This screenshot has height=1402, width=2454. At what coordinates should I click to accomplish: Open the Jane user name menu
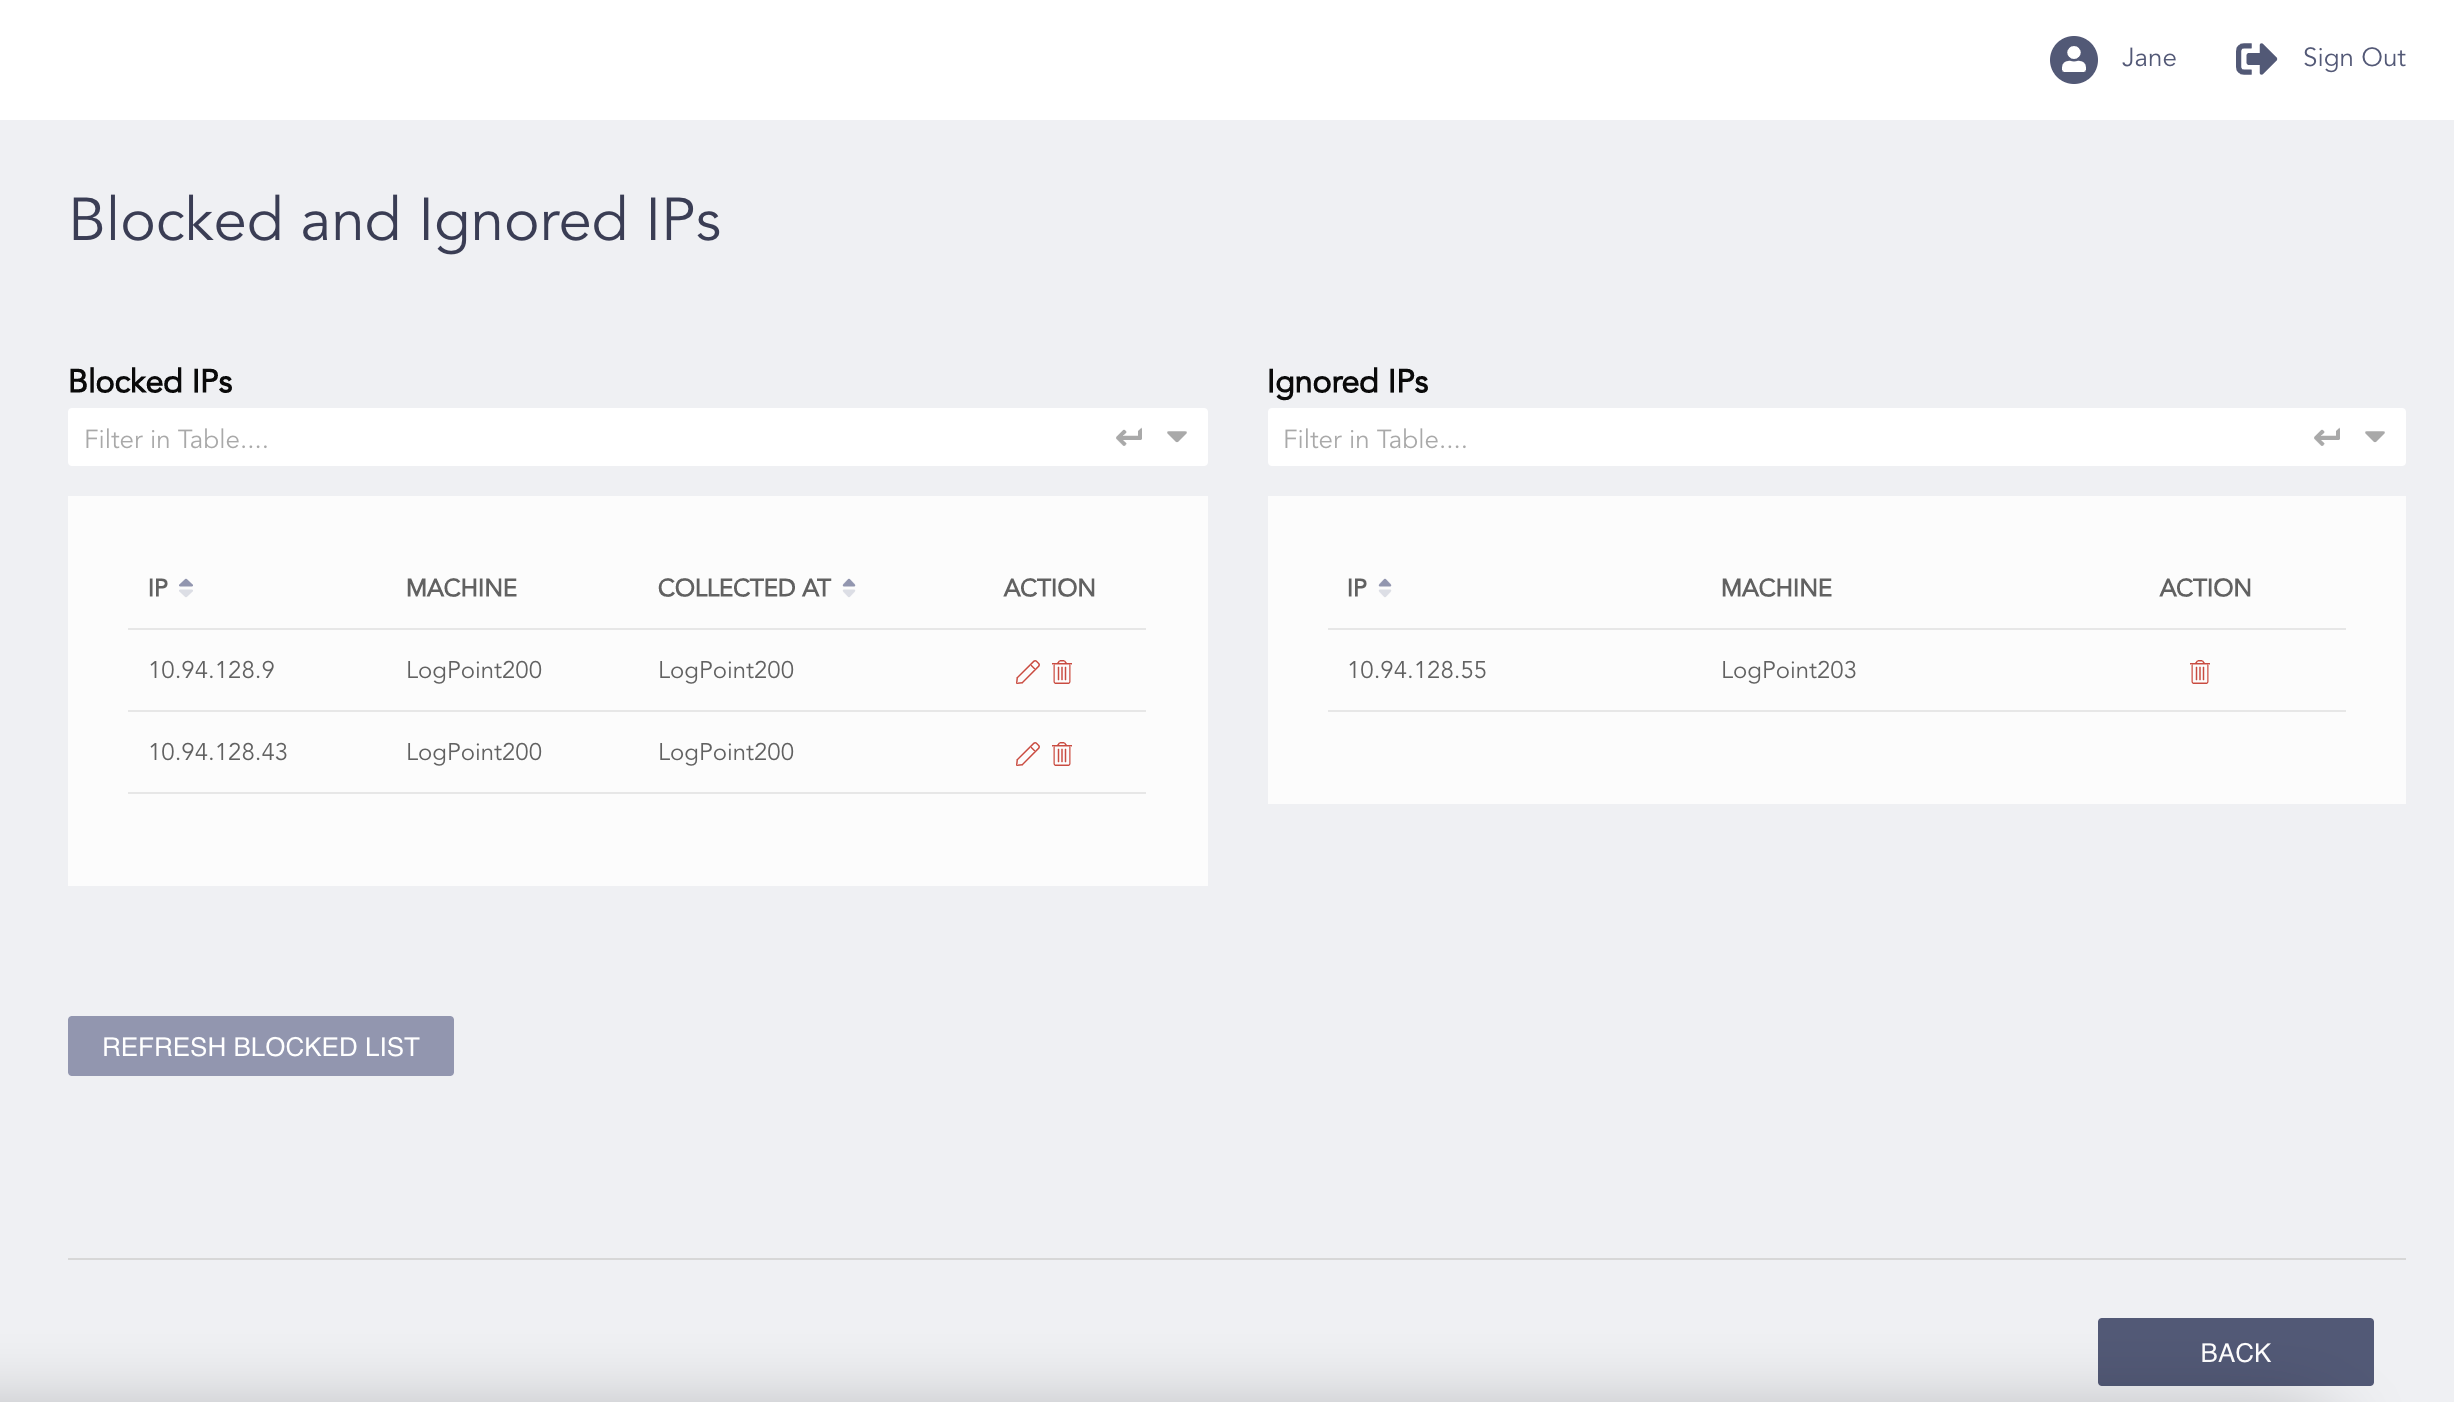2149,58
